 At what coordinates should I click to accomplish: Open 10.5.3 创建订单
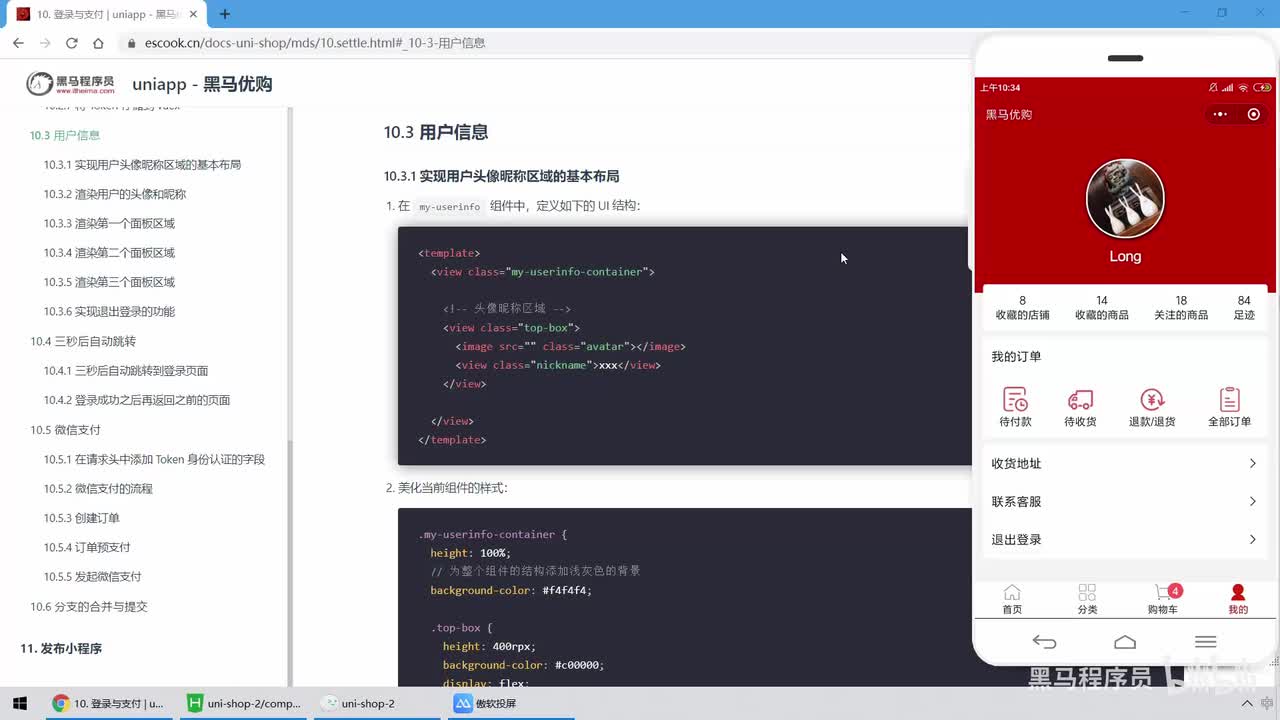(81, 518)
